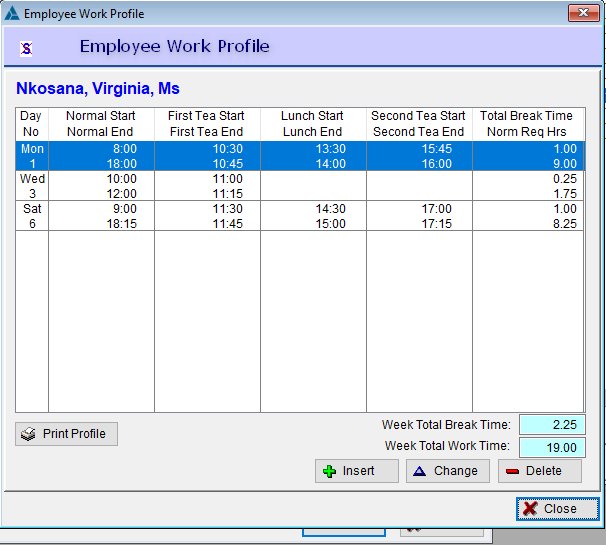Select the Wednesday work profile row
Viewport: 606px width, 545px height.
(300, 185)
